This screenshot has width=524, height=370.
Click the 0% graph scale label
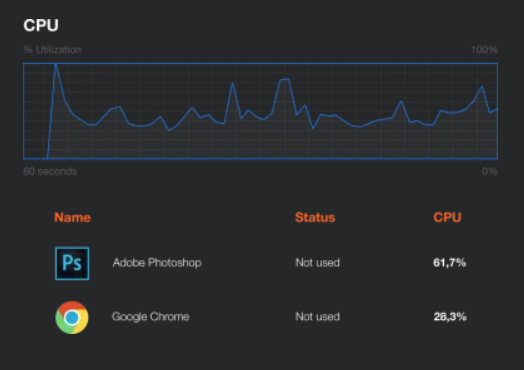pos(490,171)
